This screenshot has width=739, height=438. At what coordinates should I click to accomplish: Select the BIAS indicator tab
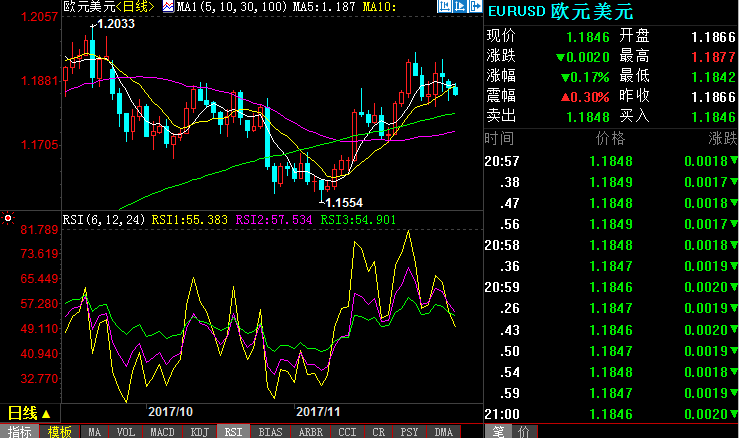point(268,431)
